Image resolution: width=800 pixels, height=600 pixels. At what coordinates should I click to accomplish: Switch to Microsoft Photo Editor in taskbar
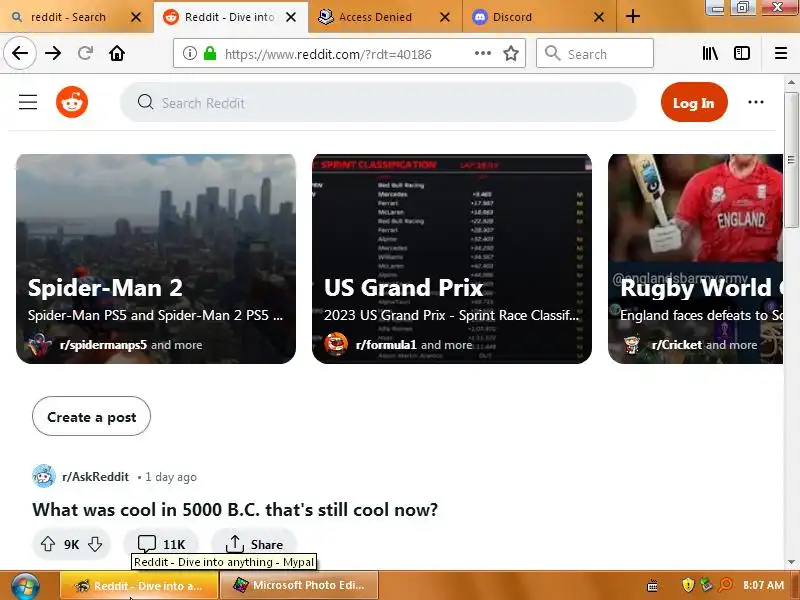(299, 585)
